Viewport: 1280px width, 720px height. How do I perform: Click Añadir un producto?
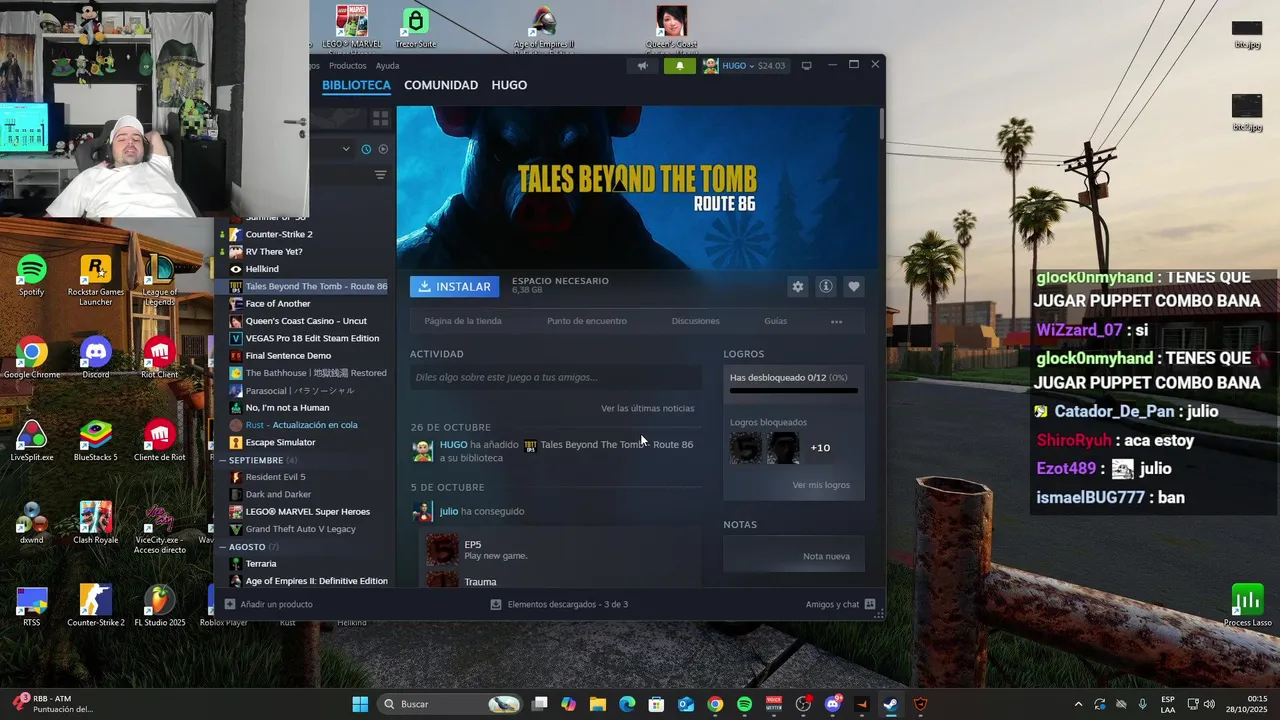click(x=269, y=605)
